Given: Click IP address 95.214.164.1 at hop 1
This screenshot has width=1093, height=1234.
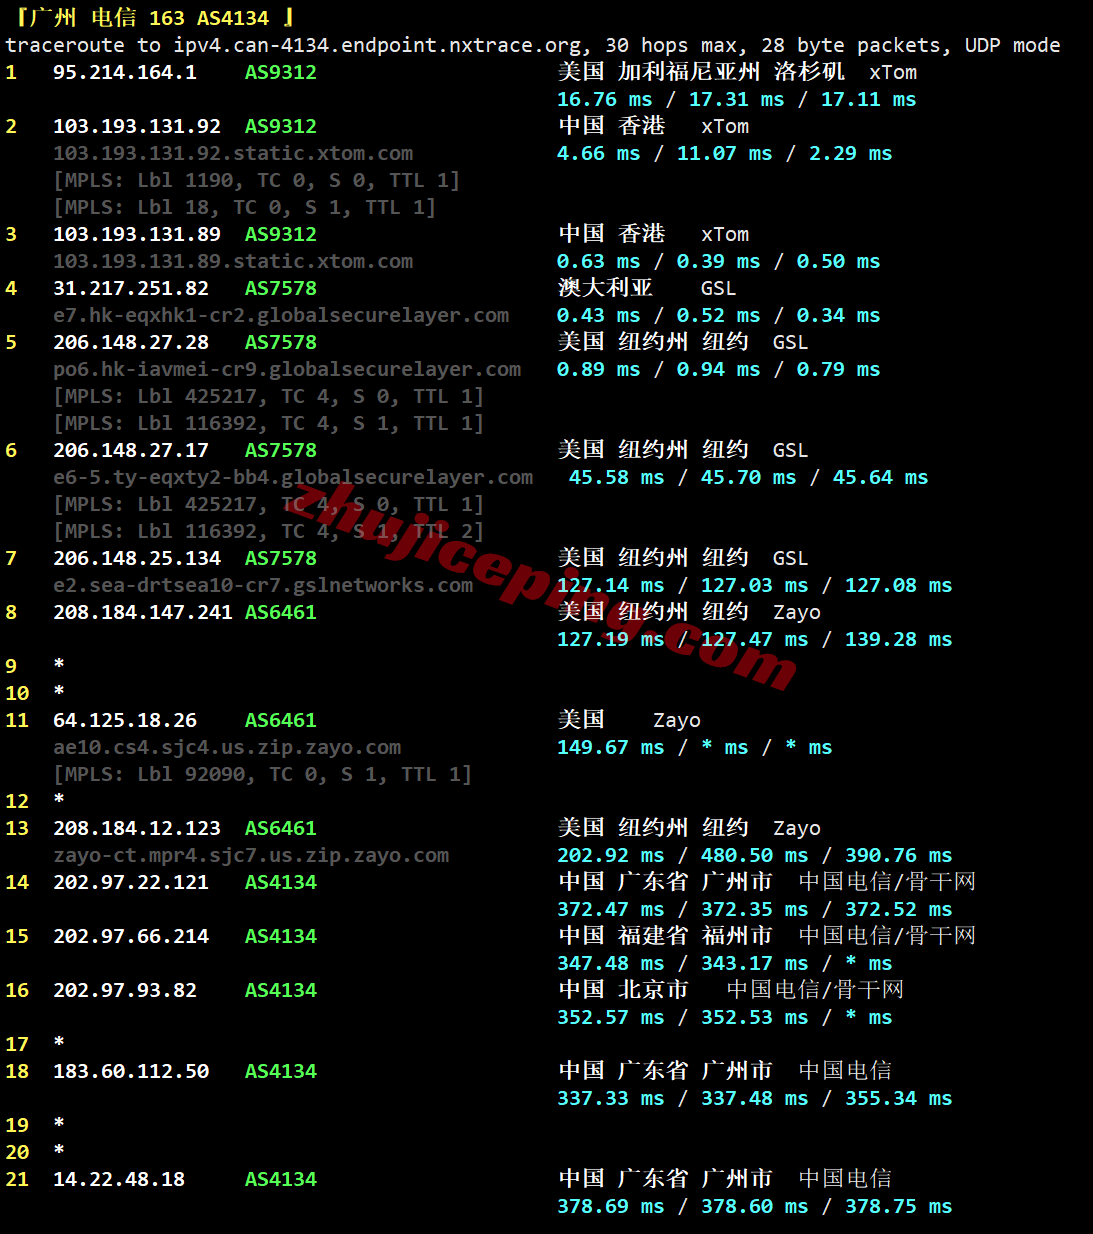Looking at the screenshot, I should pyautogui.click(x=125, y=72).
